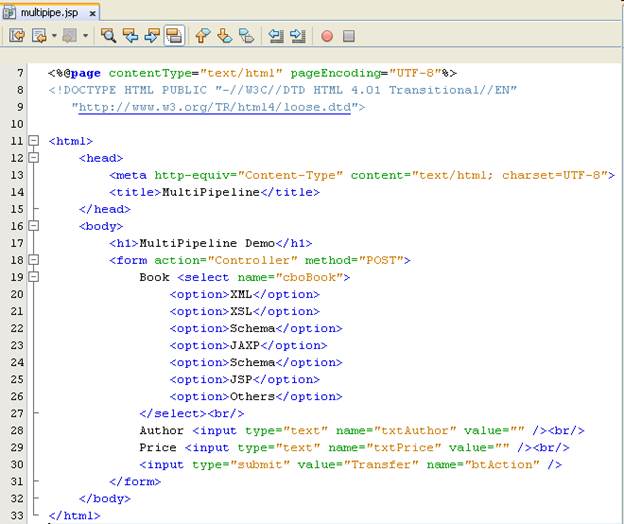Image resolution: width=624 pixels, height=524 pixels.
Task: Open the Back history dropdown arrow
Action: tap(54, 36)
